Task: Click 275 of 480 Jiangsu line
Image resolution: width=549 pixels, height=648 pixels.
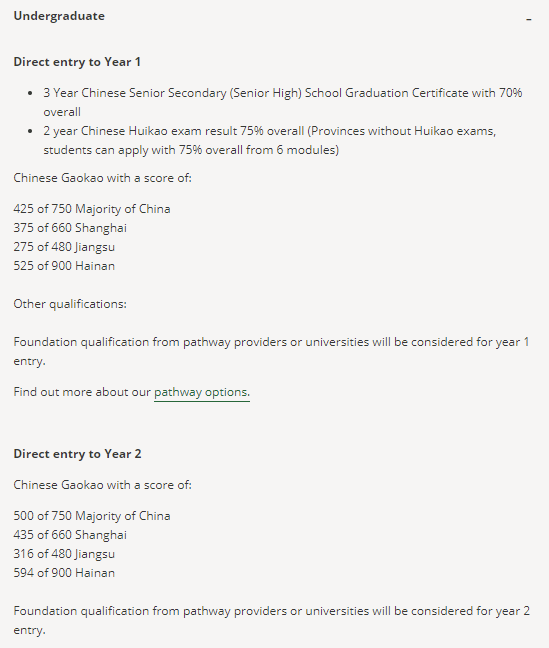Action: coord(64,247)
